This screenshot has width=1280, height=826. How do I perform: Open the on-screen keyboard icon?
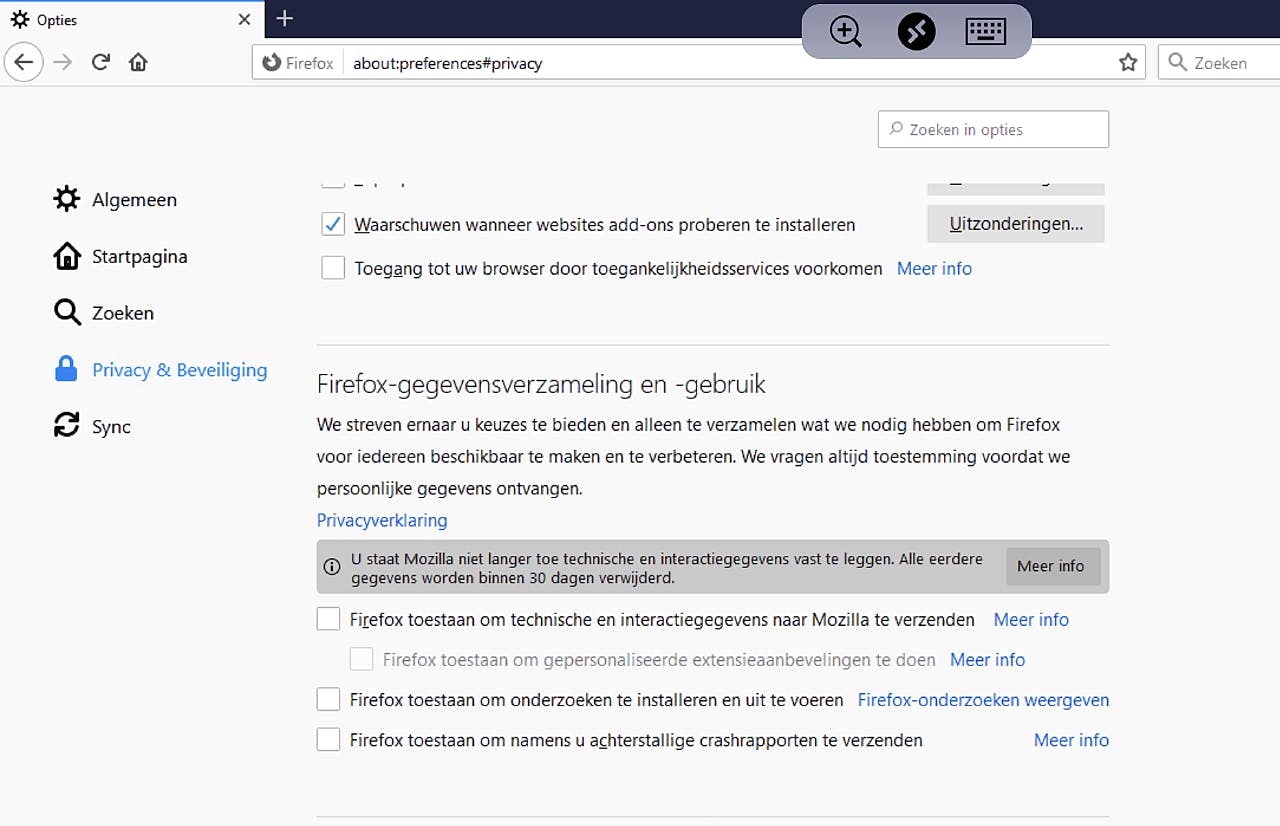985,32
